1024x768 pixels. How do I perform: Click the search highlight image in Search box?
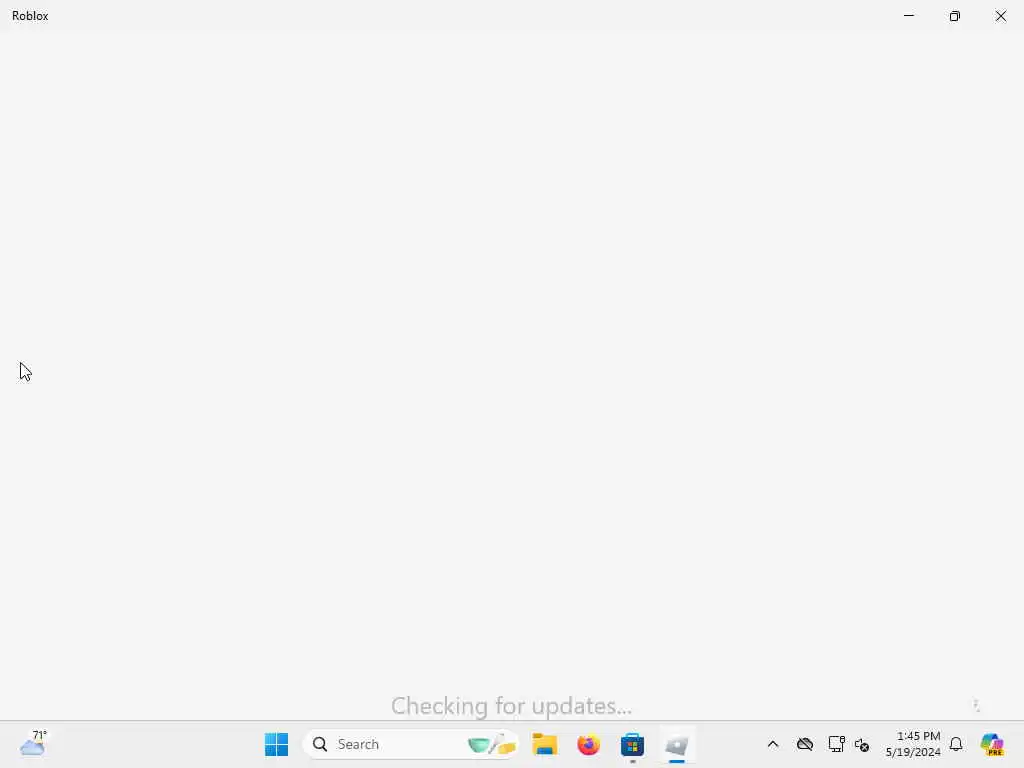[x=492, y=744]
